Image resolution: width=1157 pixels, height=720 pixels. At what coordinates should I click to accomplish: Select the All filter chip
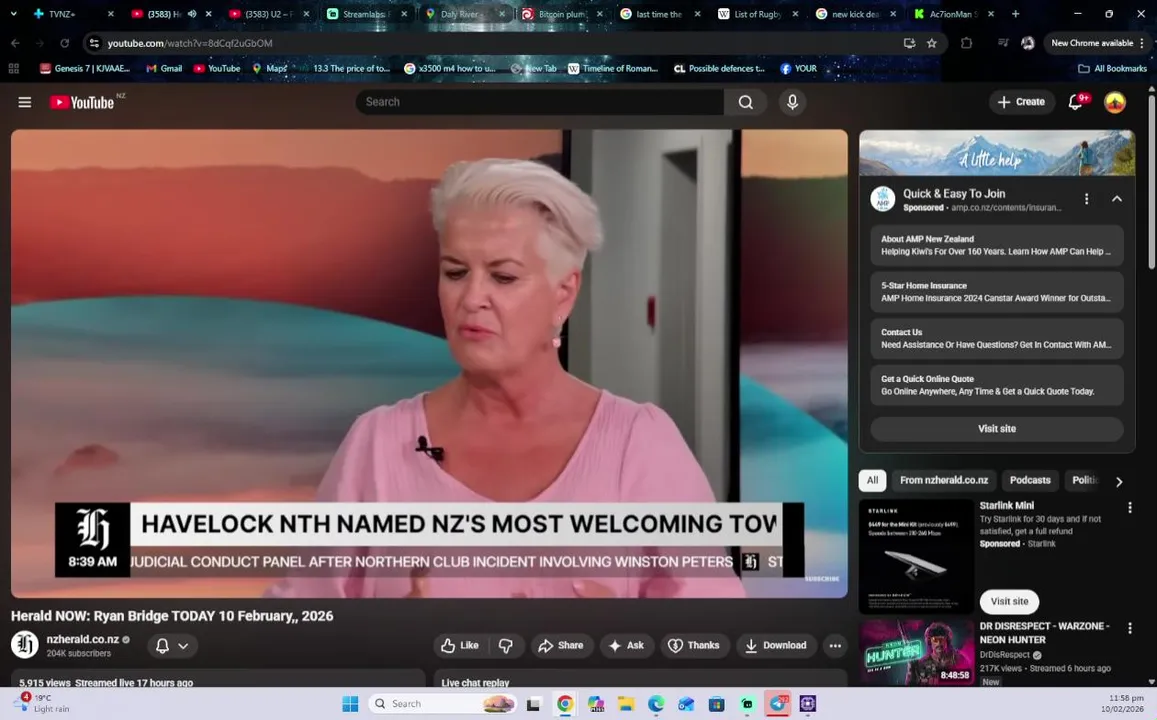pos(872,480)
